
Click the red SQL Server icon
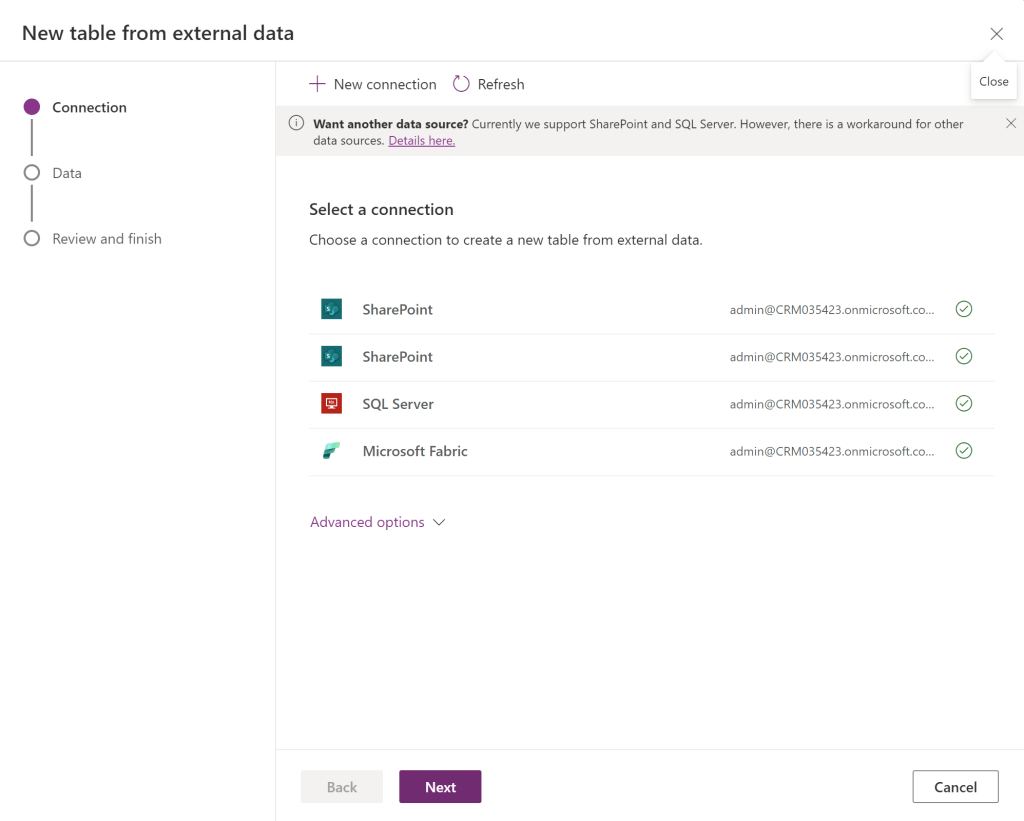pyautogui.click(x=331, y=404)
